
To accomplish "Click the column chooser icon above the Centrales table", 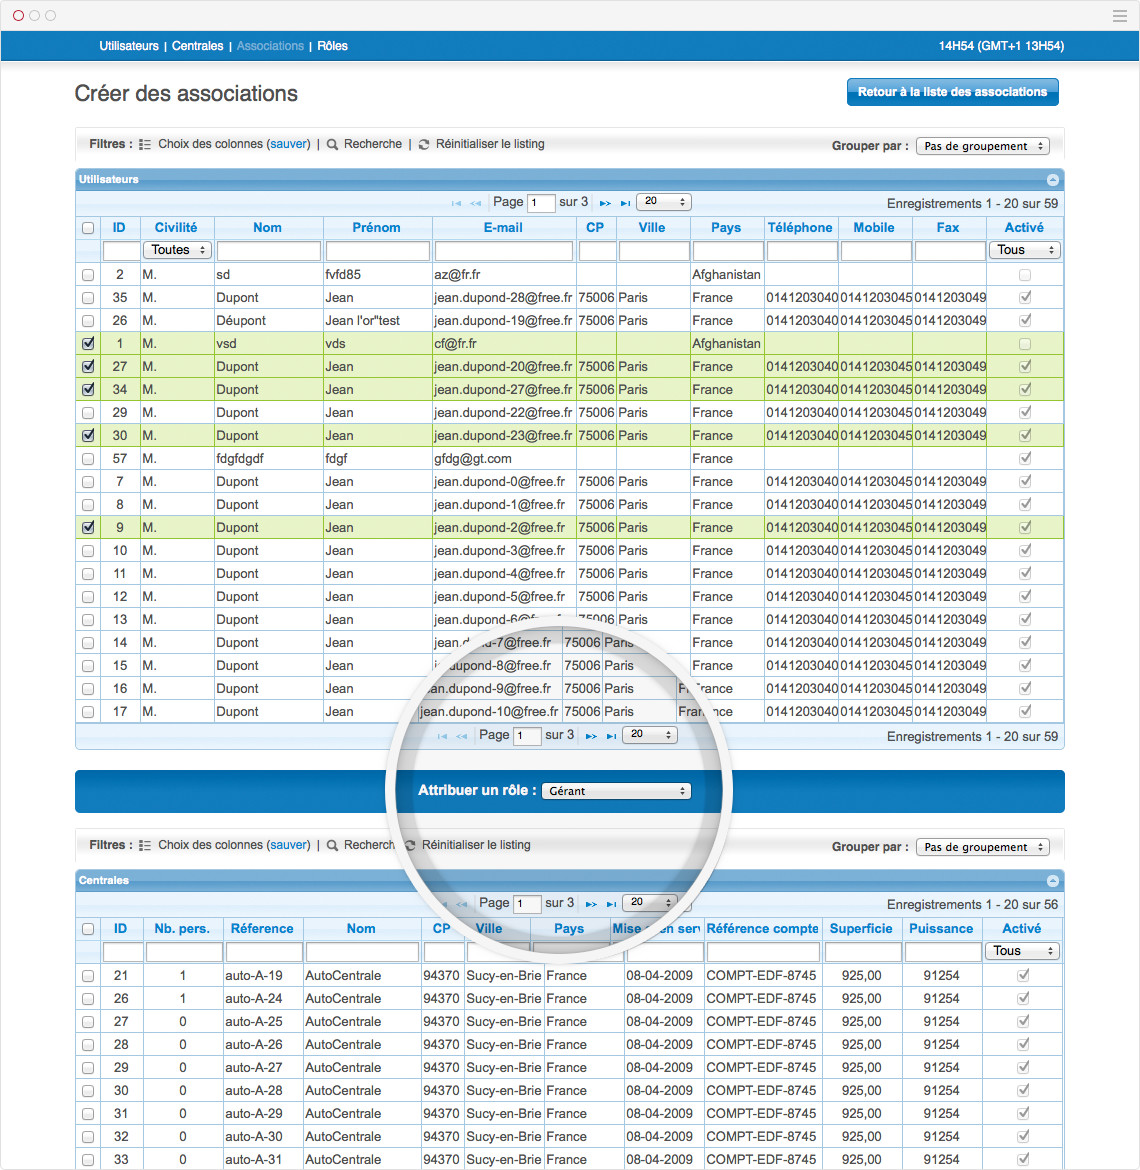I will [145, 845].
